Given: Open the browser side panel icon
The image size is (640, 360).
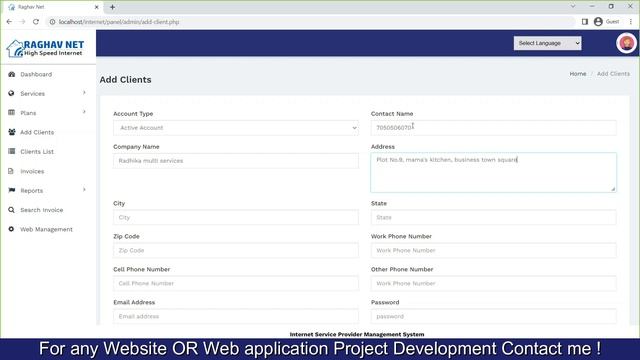Looking at the screenshot, I should coord(584,22).
